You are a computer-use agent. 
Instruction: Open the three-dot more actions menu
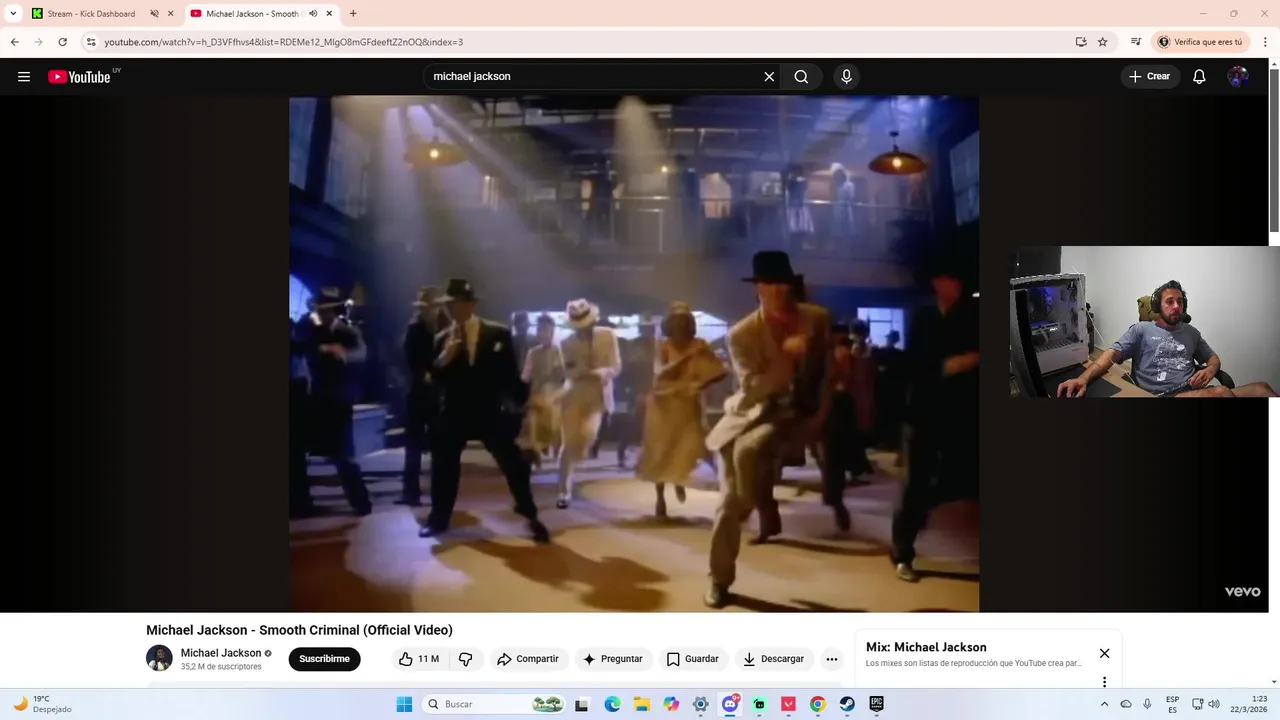click(832, 659)
